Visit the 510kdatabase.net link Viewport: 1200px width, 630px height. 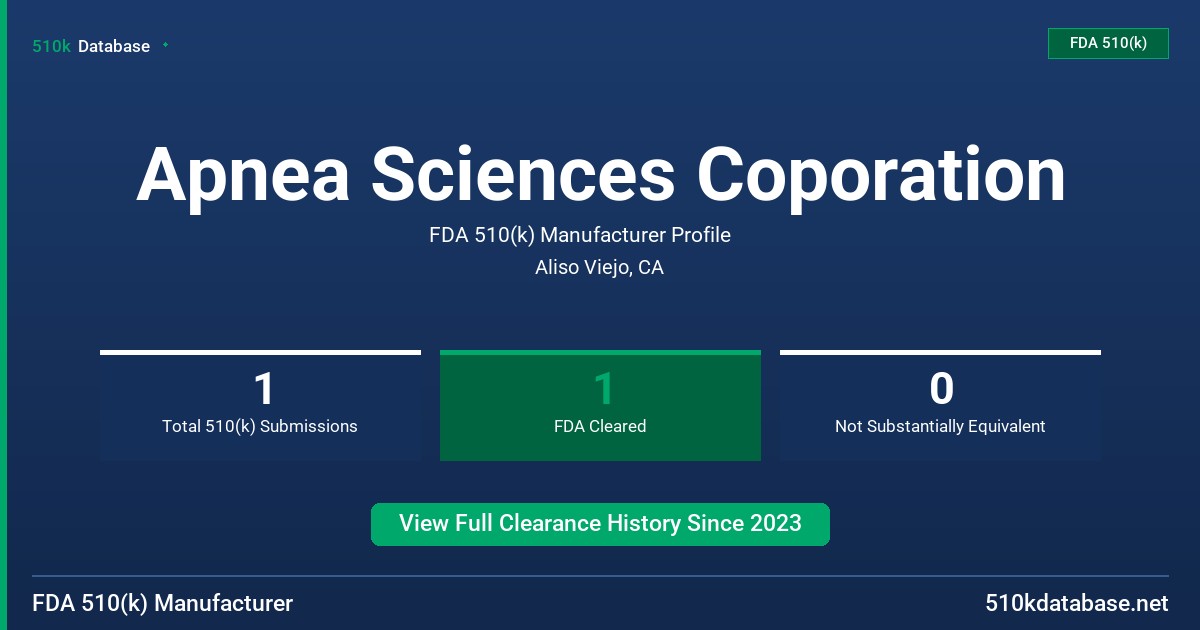(x=1076, y=603)
